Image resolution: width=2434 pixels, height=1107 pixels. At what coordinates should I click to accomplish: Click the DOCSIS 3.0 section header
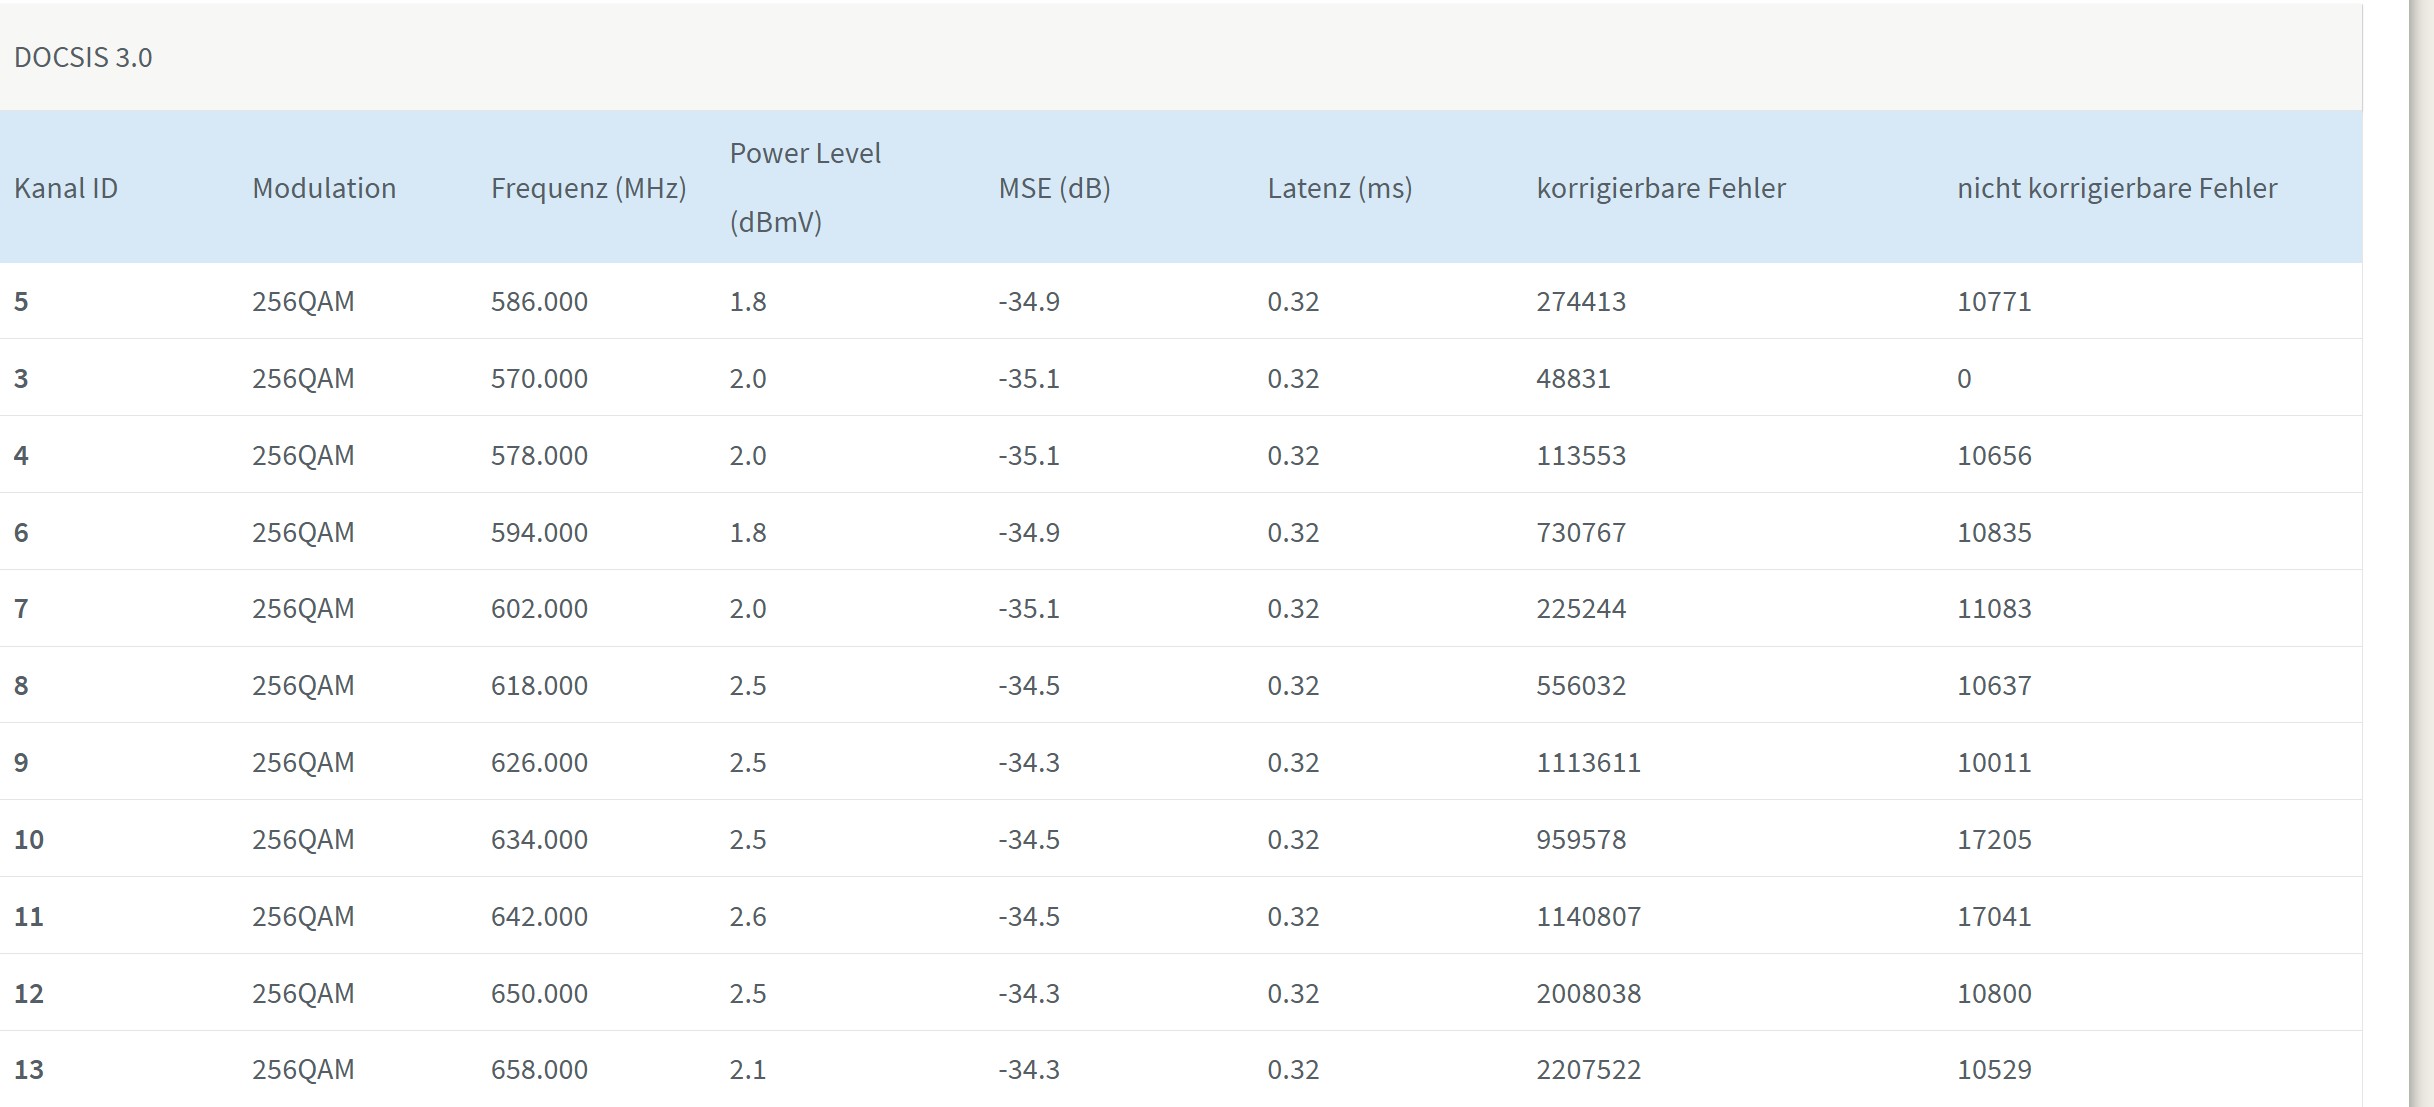click(83, 57)
